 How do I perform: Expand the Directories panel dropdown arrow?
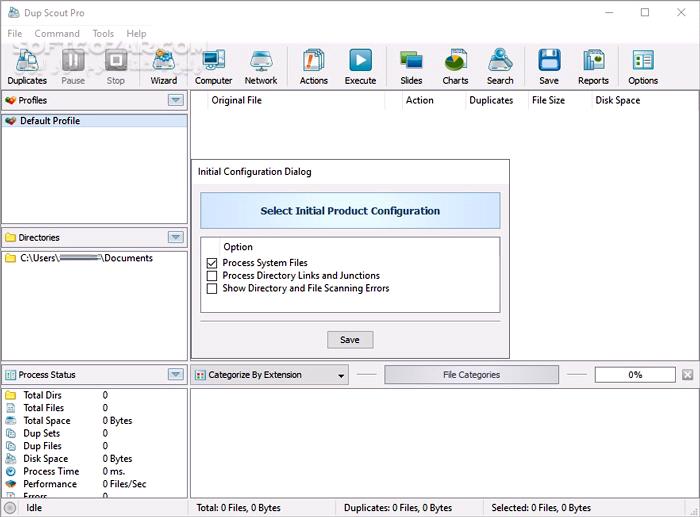[176, 237]
